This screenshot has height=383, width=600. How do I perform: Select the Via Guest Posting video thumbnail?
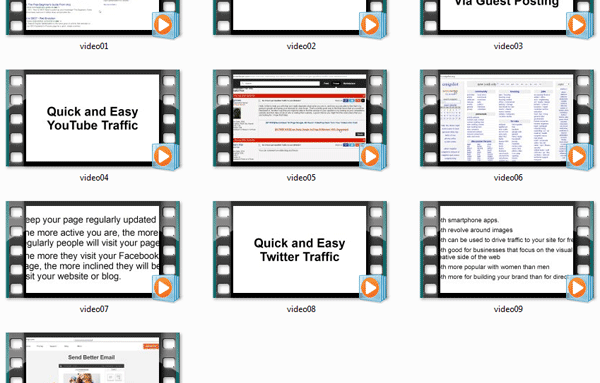[x=507, y=17]
